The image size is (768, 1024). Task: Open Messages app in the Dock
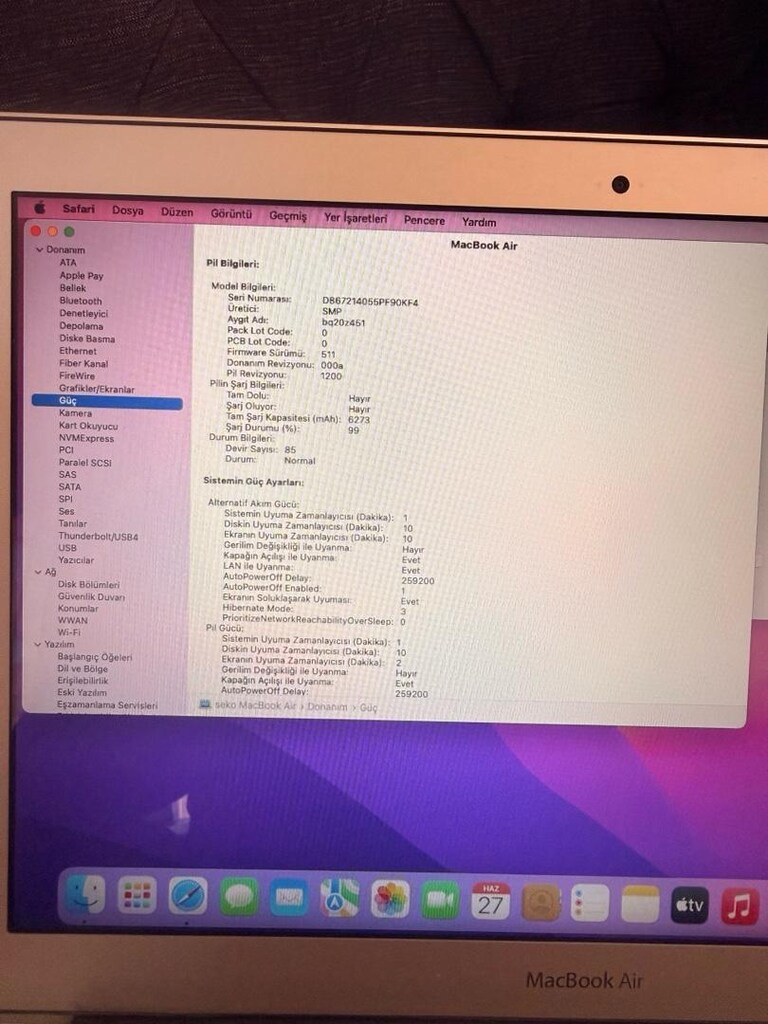pyautogui.click(x=238, y=897)
